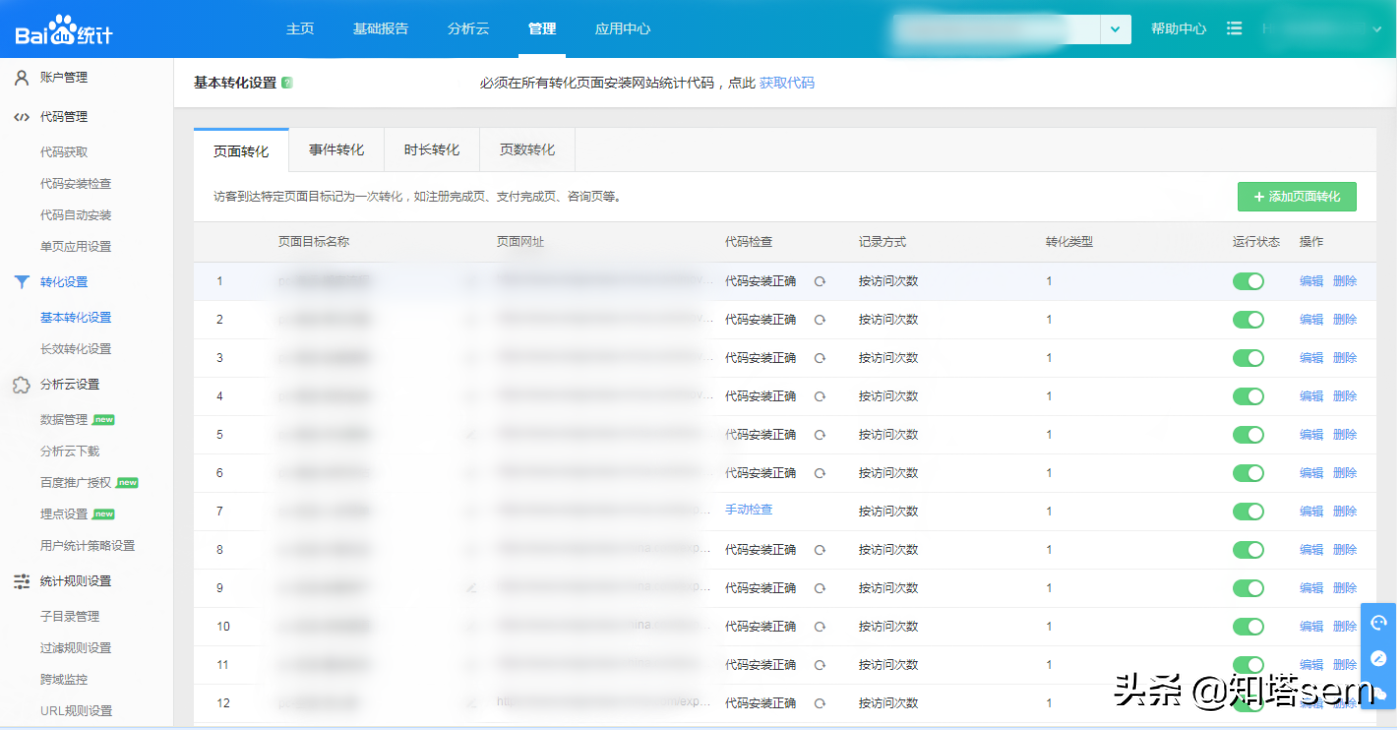
Task: Toggle the run status for row 1
Action: (1248, 282)
